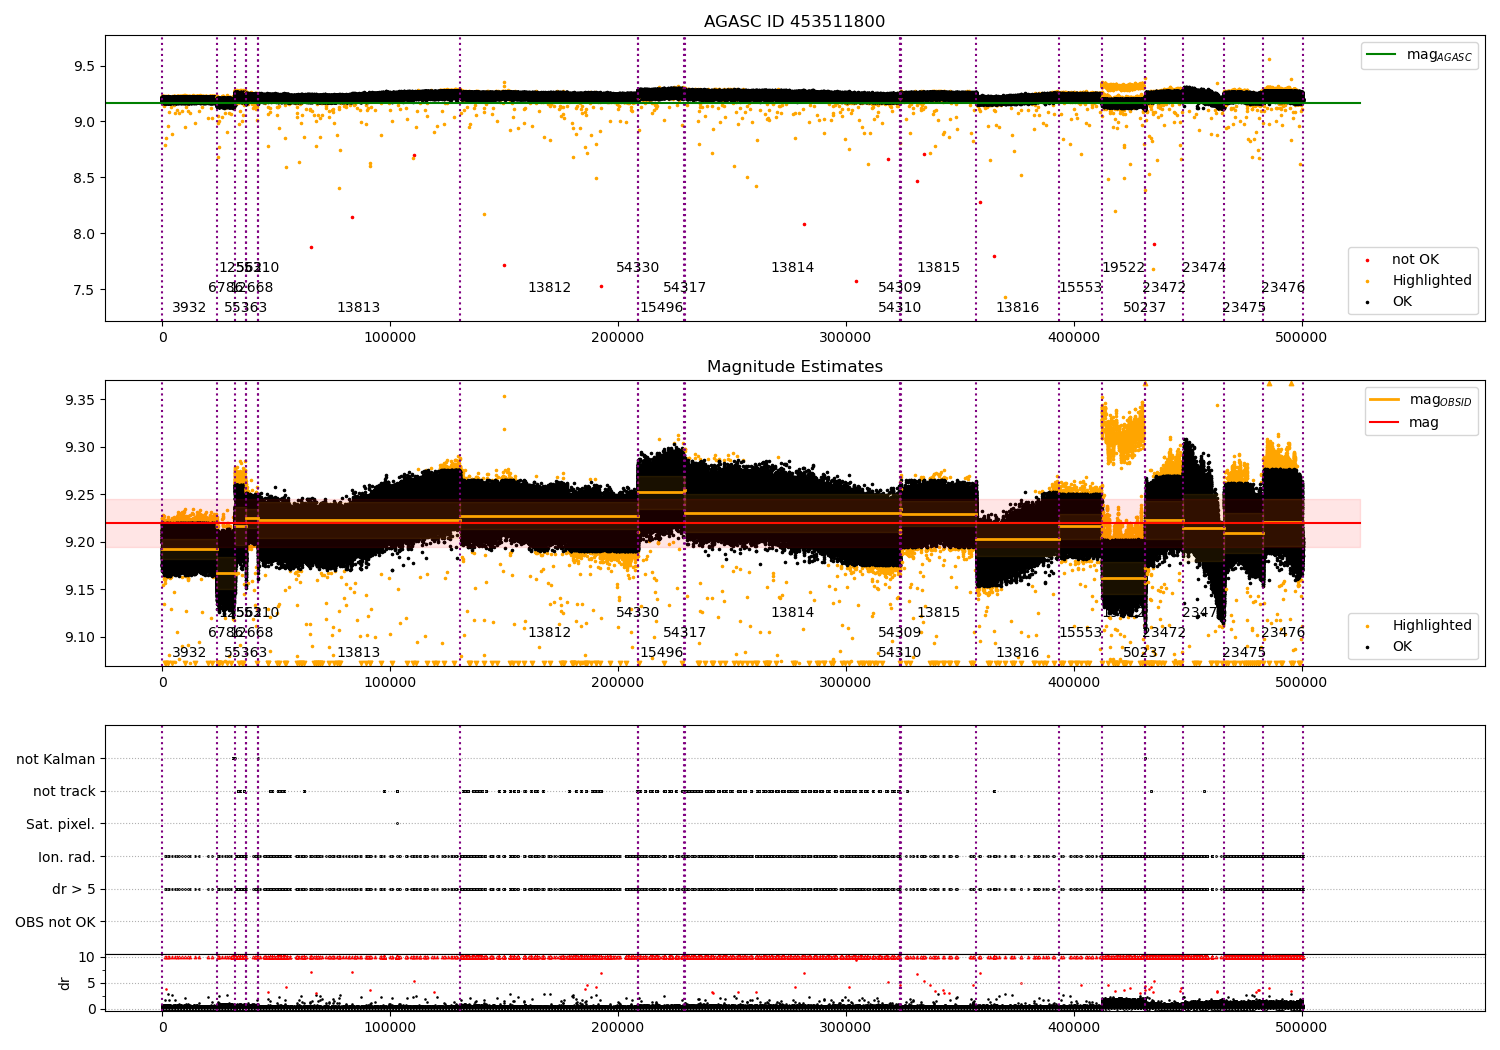This screenshot has height=1050, width=1500.
Task: Click obsid label 23475 in Magnitude Estimates plot
Action: coord(1244,653)
